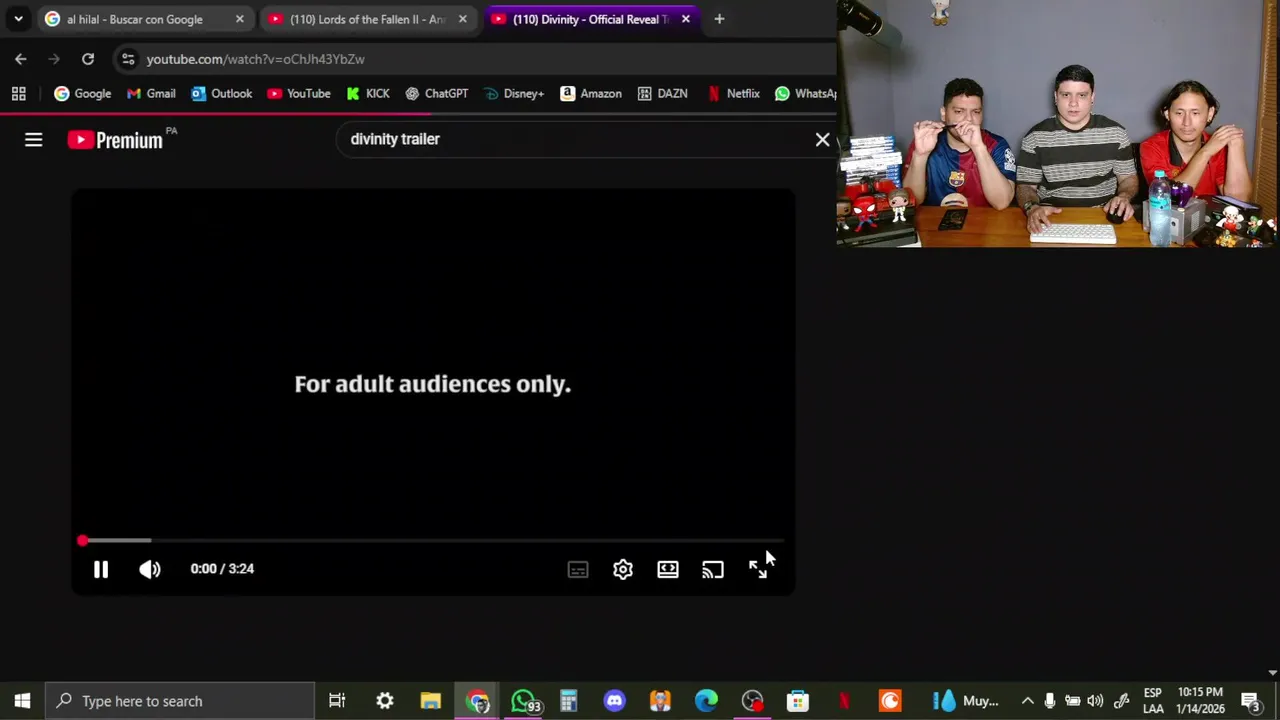Reload the current page

tap(88, 59)
